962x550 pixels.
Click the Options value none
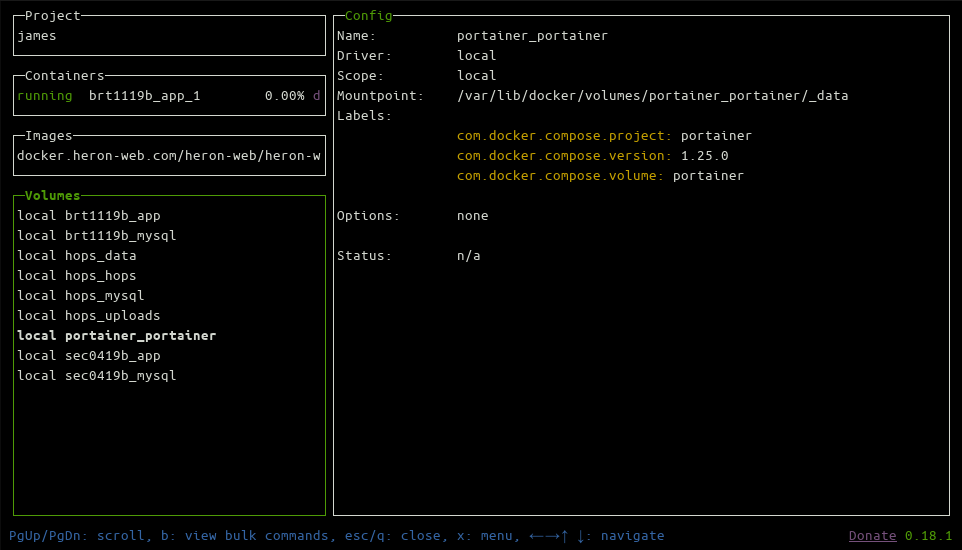coord(472,216)
